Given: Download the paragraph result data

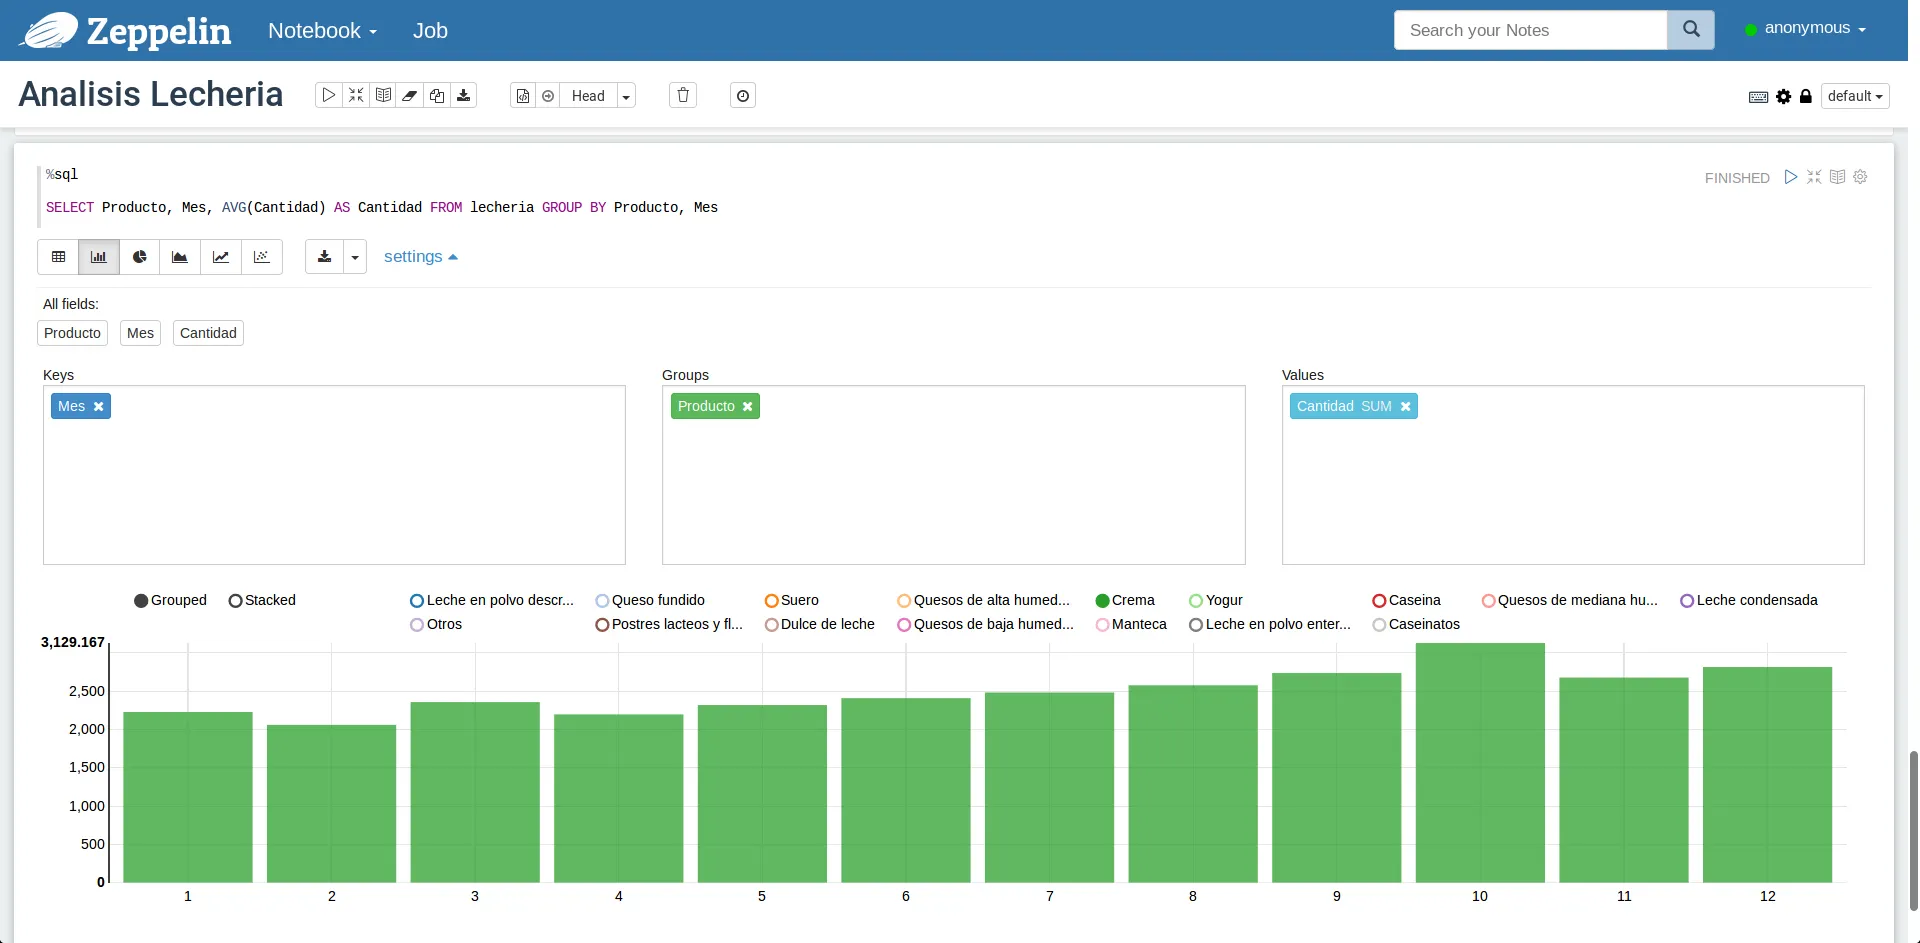Looking at the screenshot, I should tap(324, 257).
